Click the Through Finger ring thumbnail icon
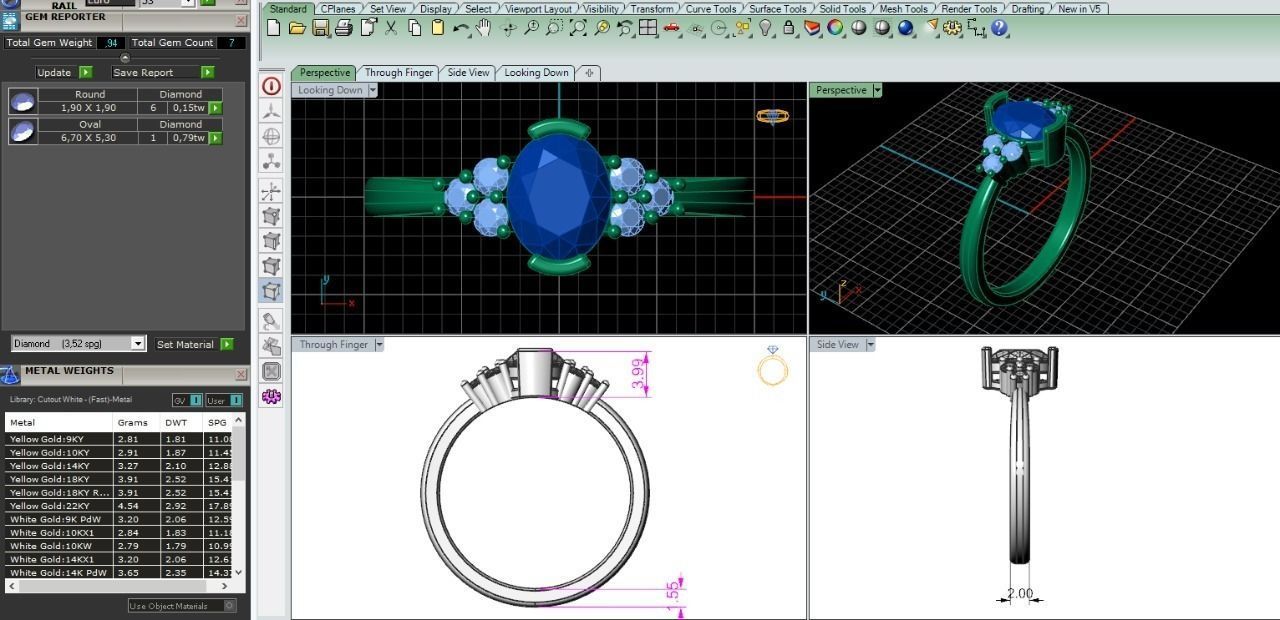This screenshot has width=1280, height=620. click(x=772, y=367)
